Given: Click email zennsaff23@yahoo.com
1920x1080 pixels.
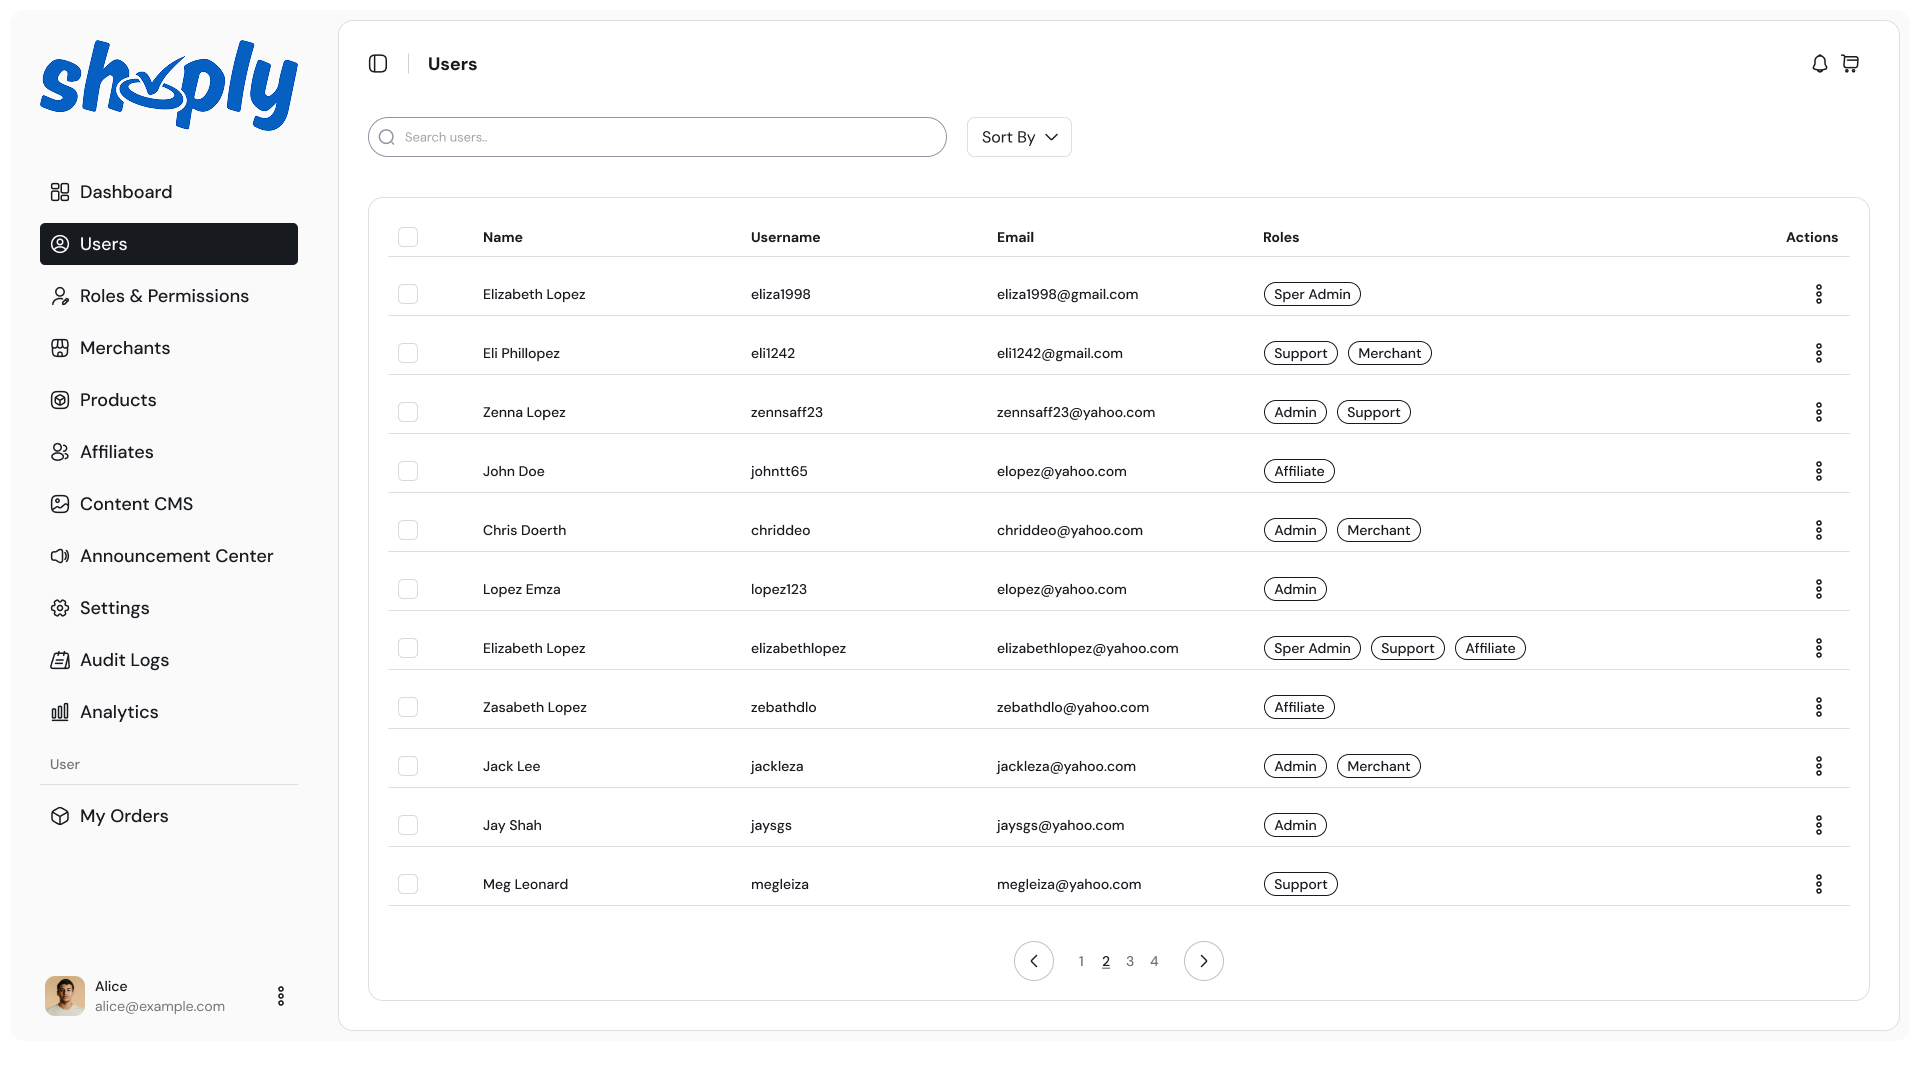Looking at the screenshot, I should coord(1076,412).
